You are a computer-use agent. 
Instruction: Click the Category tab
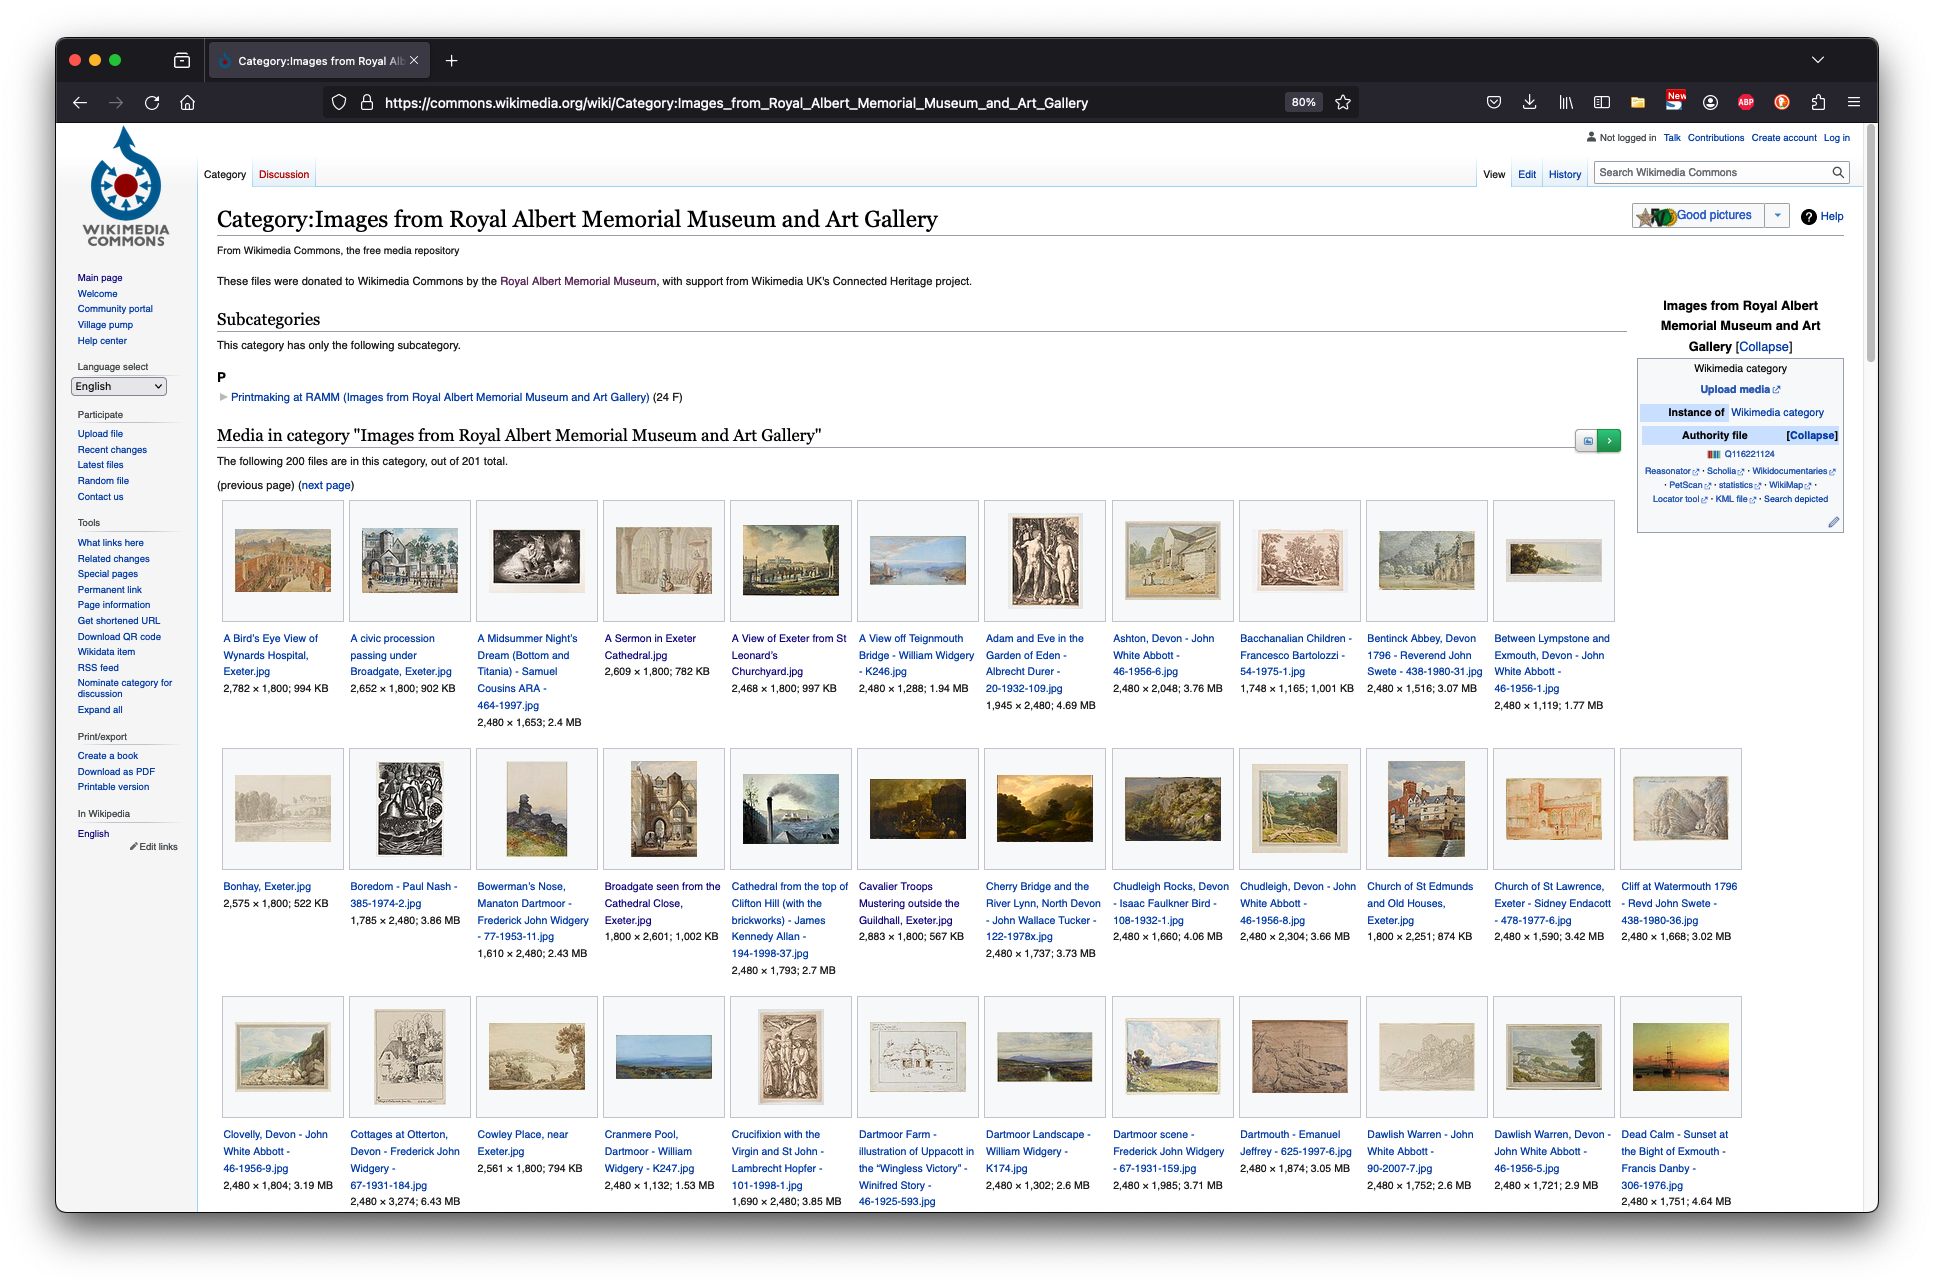[x=227, y=174]
